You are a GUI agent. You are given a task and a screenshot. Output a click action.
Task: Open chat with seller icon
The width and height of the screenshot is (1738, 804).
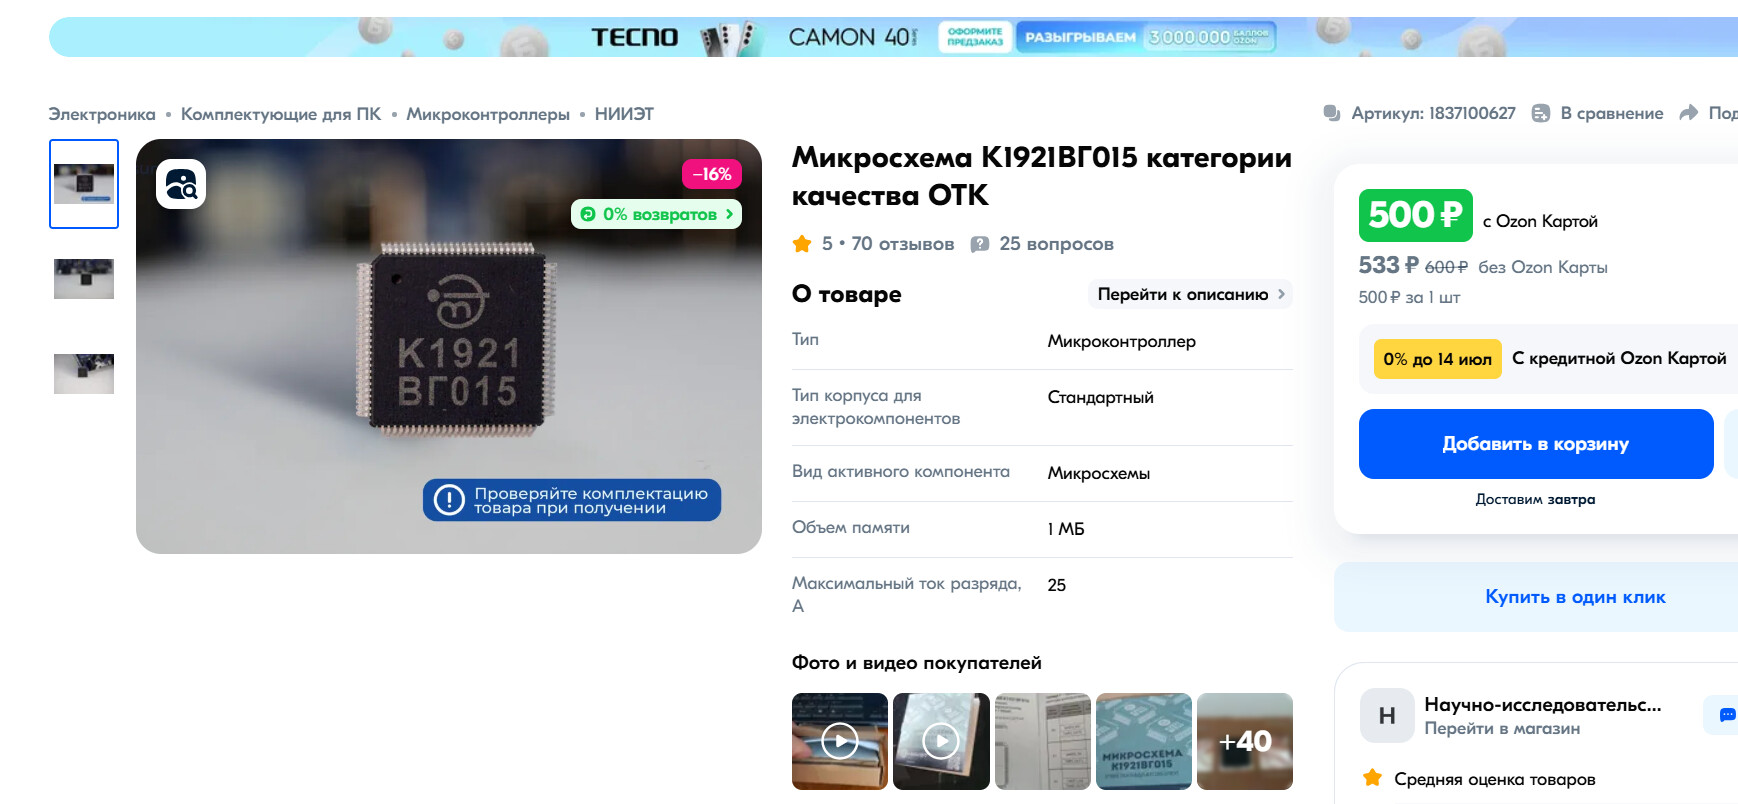click(1726, 715)
